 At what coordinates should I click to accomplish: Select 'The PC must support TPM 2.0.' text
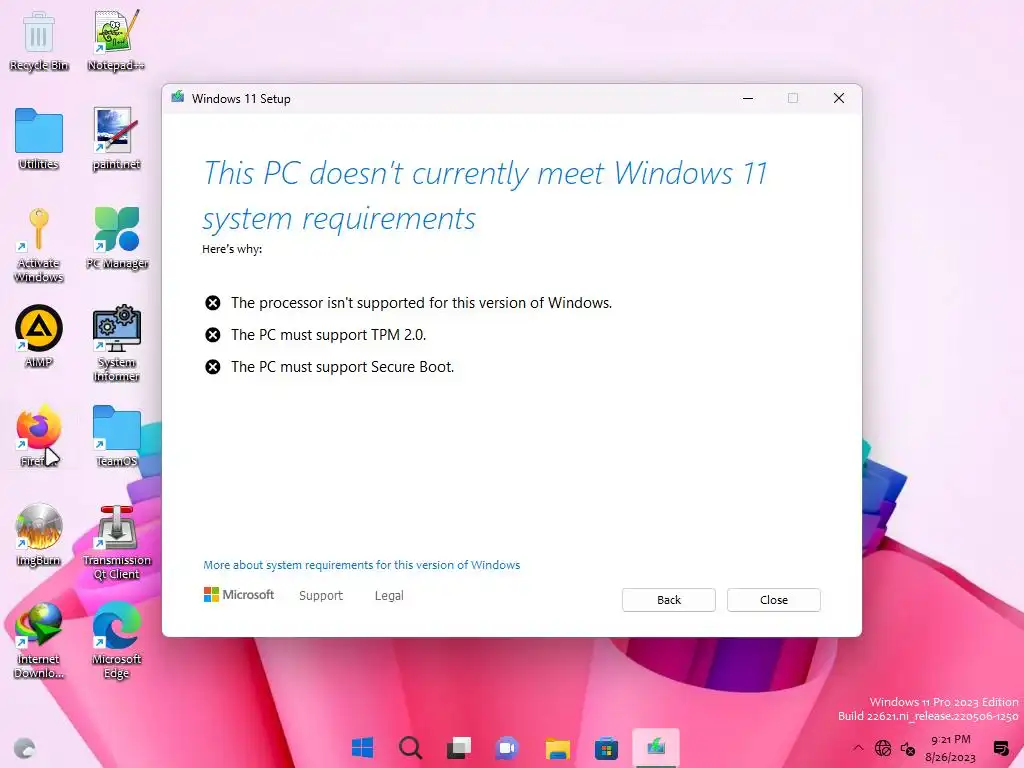(328, 335)
